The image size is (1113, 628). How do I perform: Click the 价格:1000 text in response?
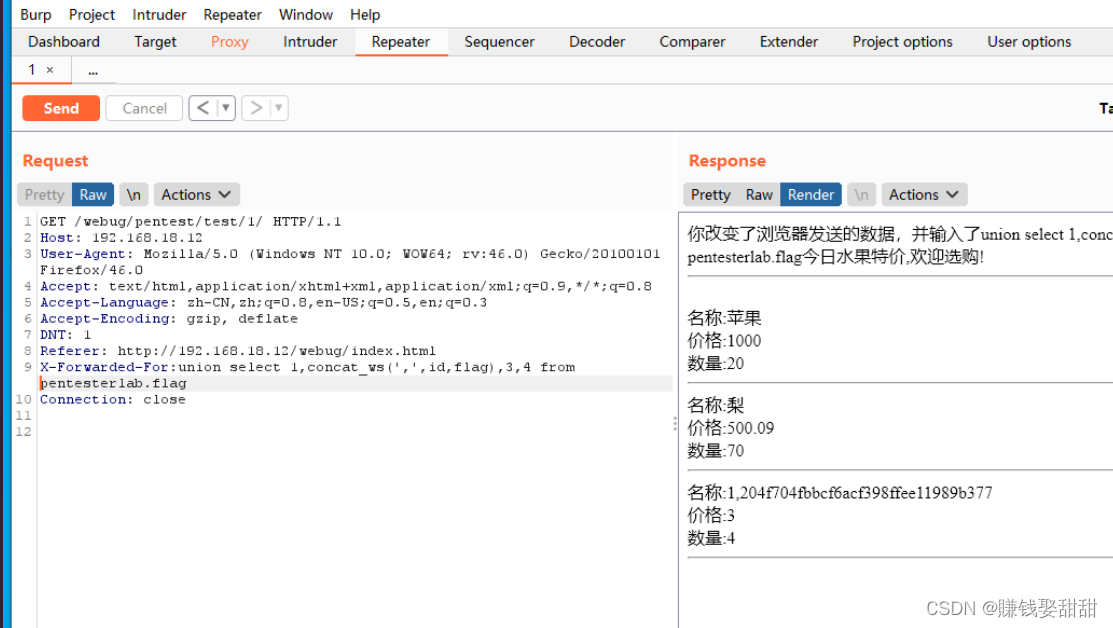click(x=724, y=341)
